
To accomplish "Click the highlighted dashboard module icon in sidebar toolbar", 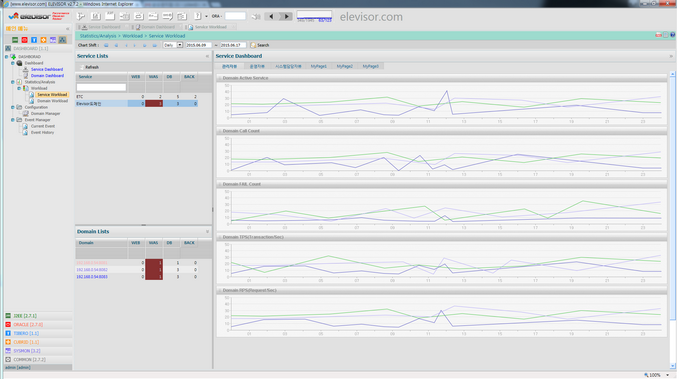I will [x=62, y=40].
